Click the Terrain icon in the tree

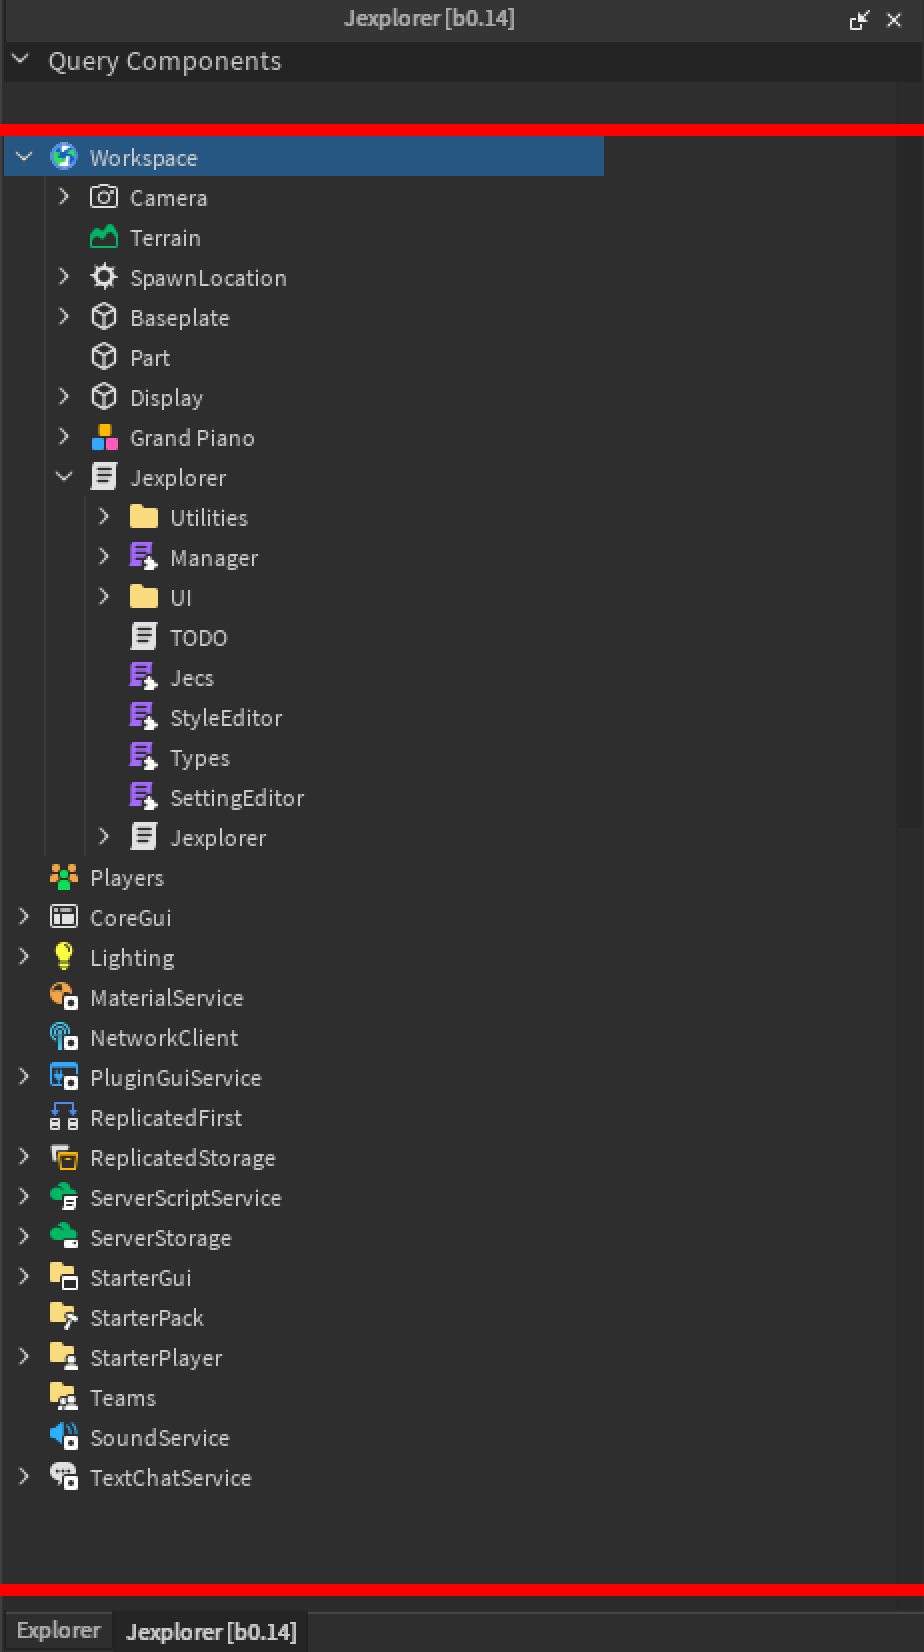[104, 237]
